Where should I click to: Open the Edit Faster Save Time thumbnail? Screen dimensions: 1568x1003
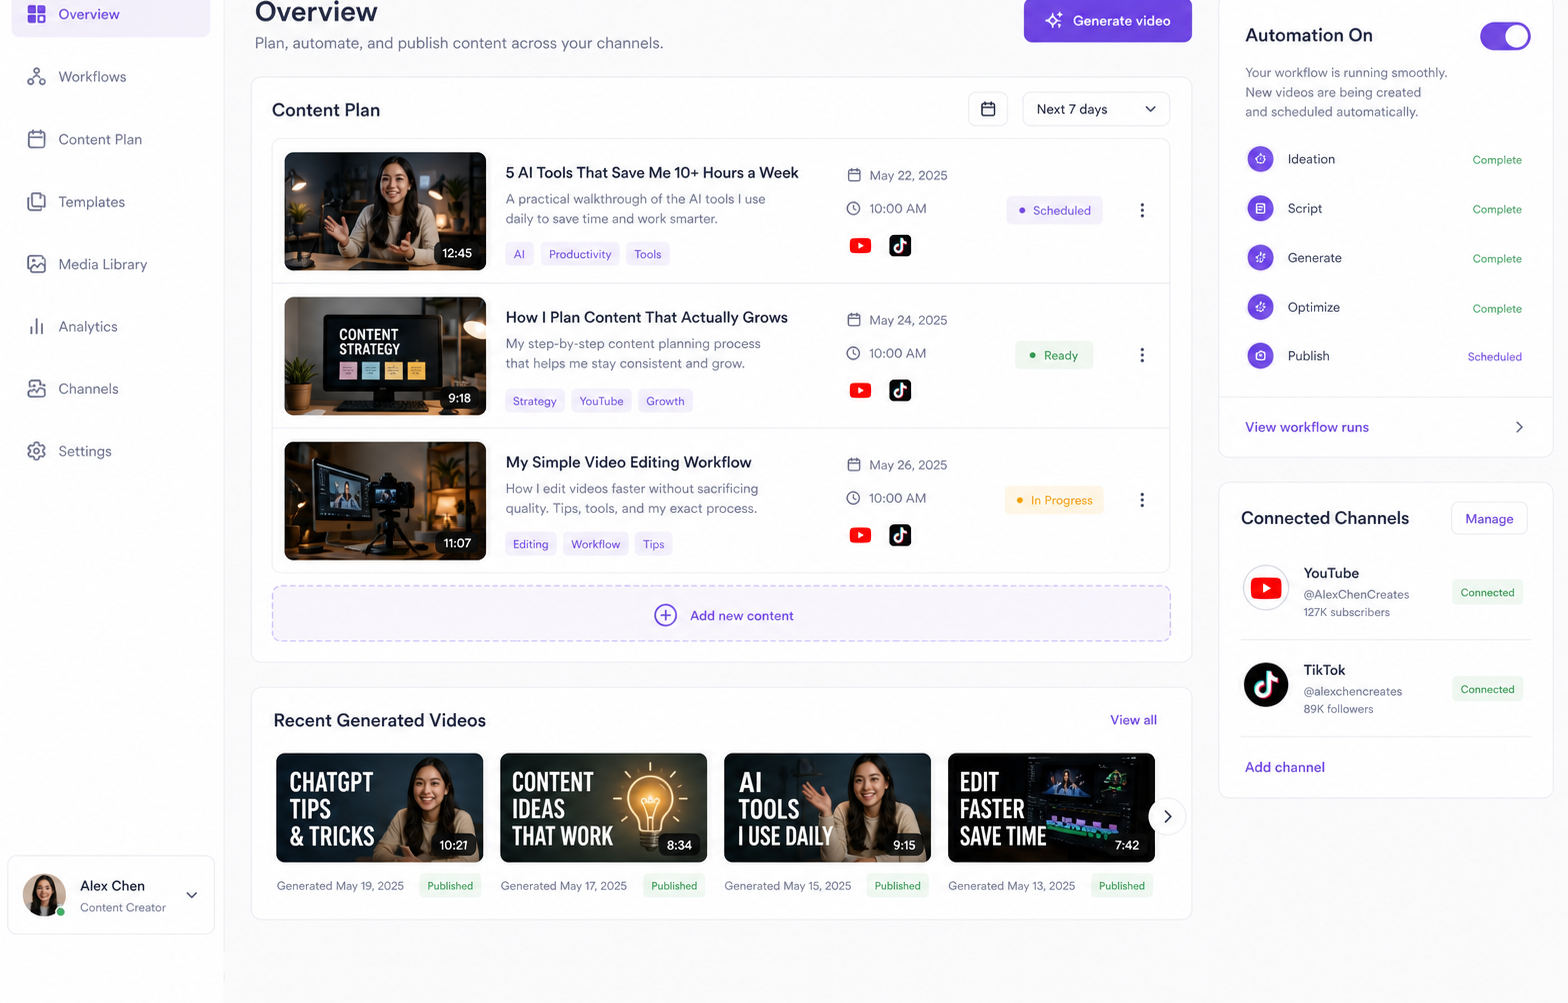pyautogui.click(x=1051, y=808)
